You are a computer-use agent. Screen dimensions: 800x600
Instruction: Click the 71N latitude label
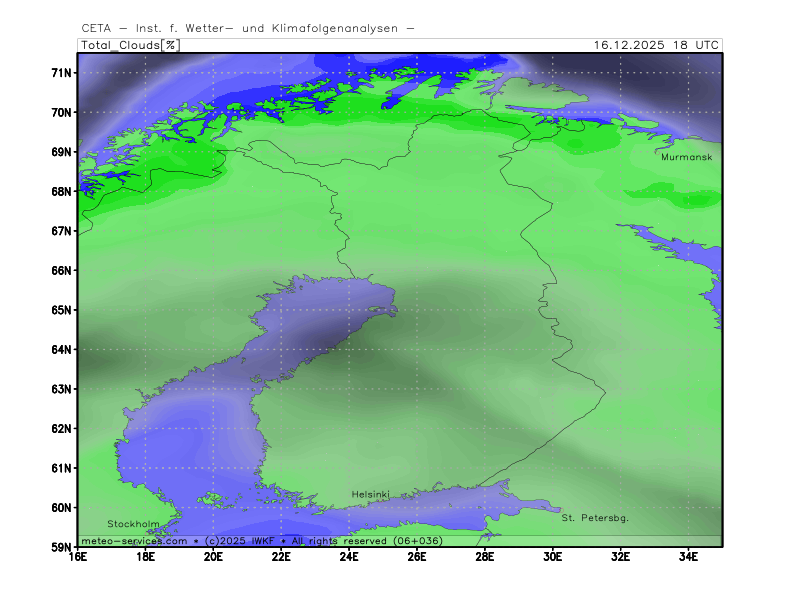coord(62,73)
